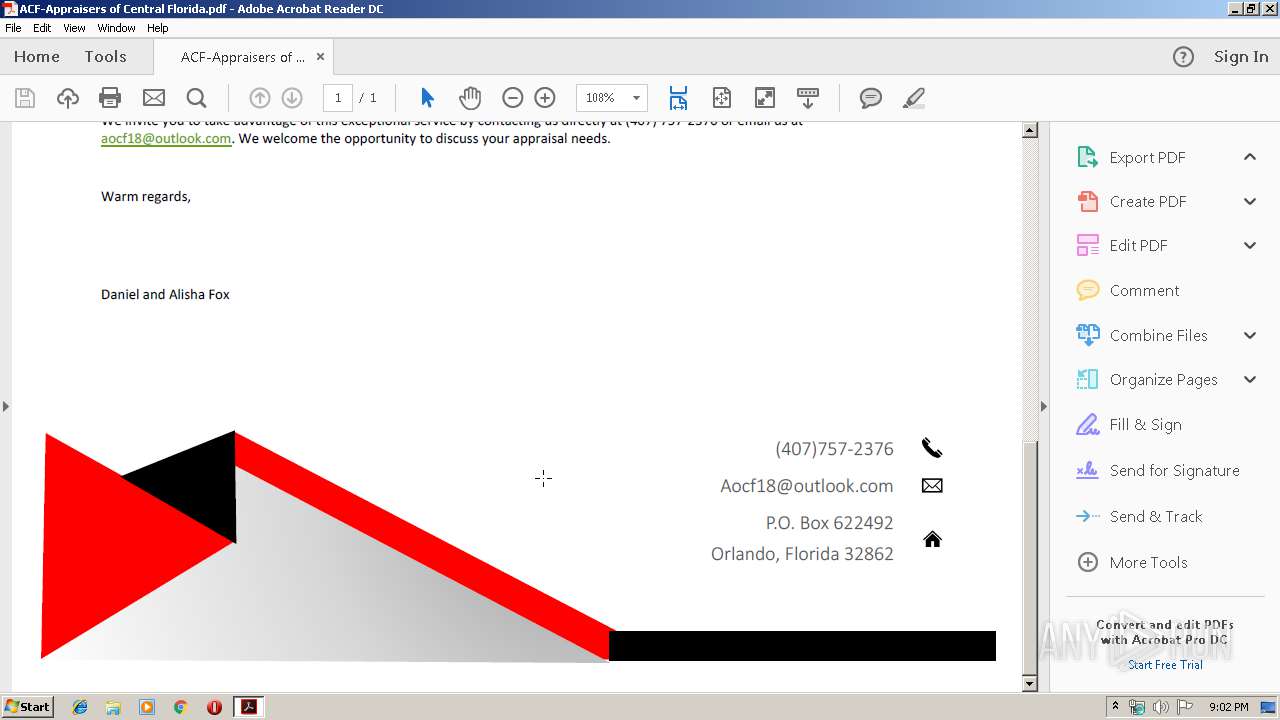This screenshot has height=720, width=1280.
Task: Click the aocf18@outlook.com email link
Action: point(166,139)
